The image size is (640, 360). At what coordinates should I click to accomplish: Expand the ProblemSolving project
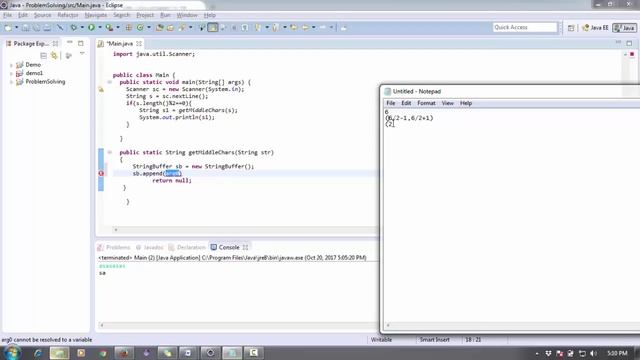pos(11,82)
